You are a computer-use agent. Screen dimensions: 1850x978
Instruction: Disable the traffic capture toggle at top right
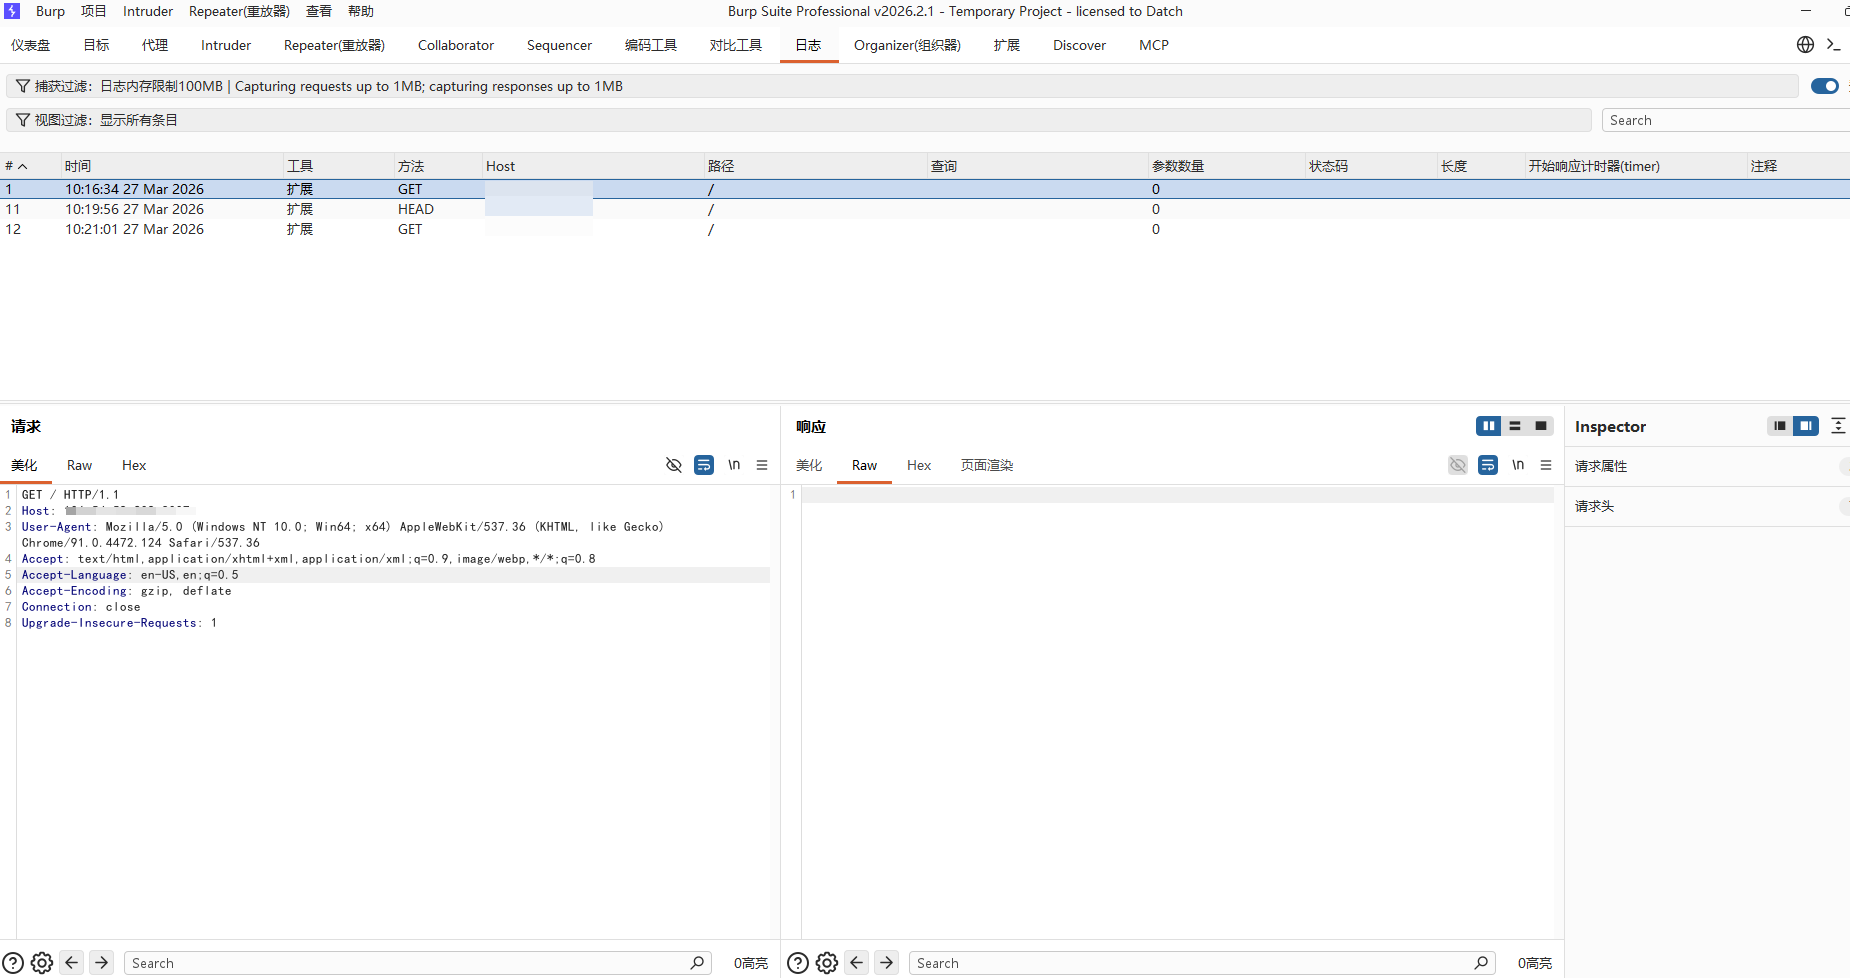pyautogui.click(x=1826, y=86)
